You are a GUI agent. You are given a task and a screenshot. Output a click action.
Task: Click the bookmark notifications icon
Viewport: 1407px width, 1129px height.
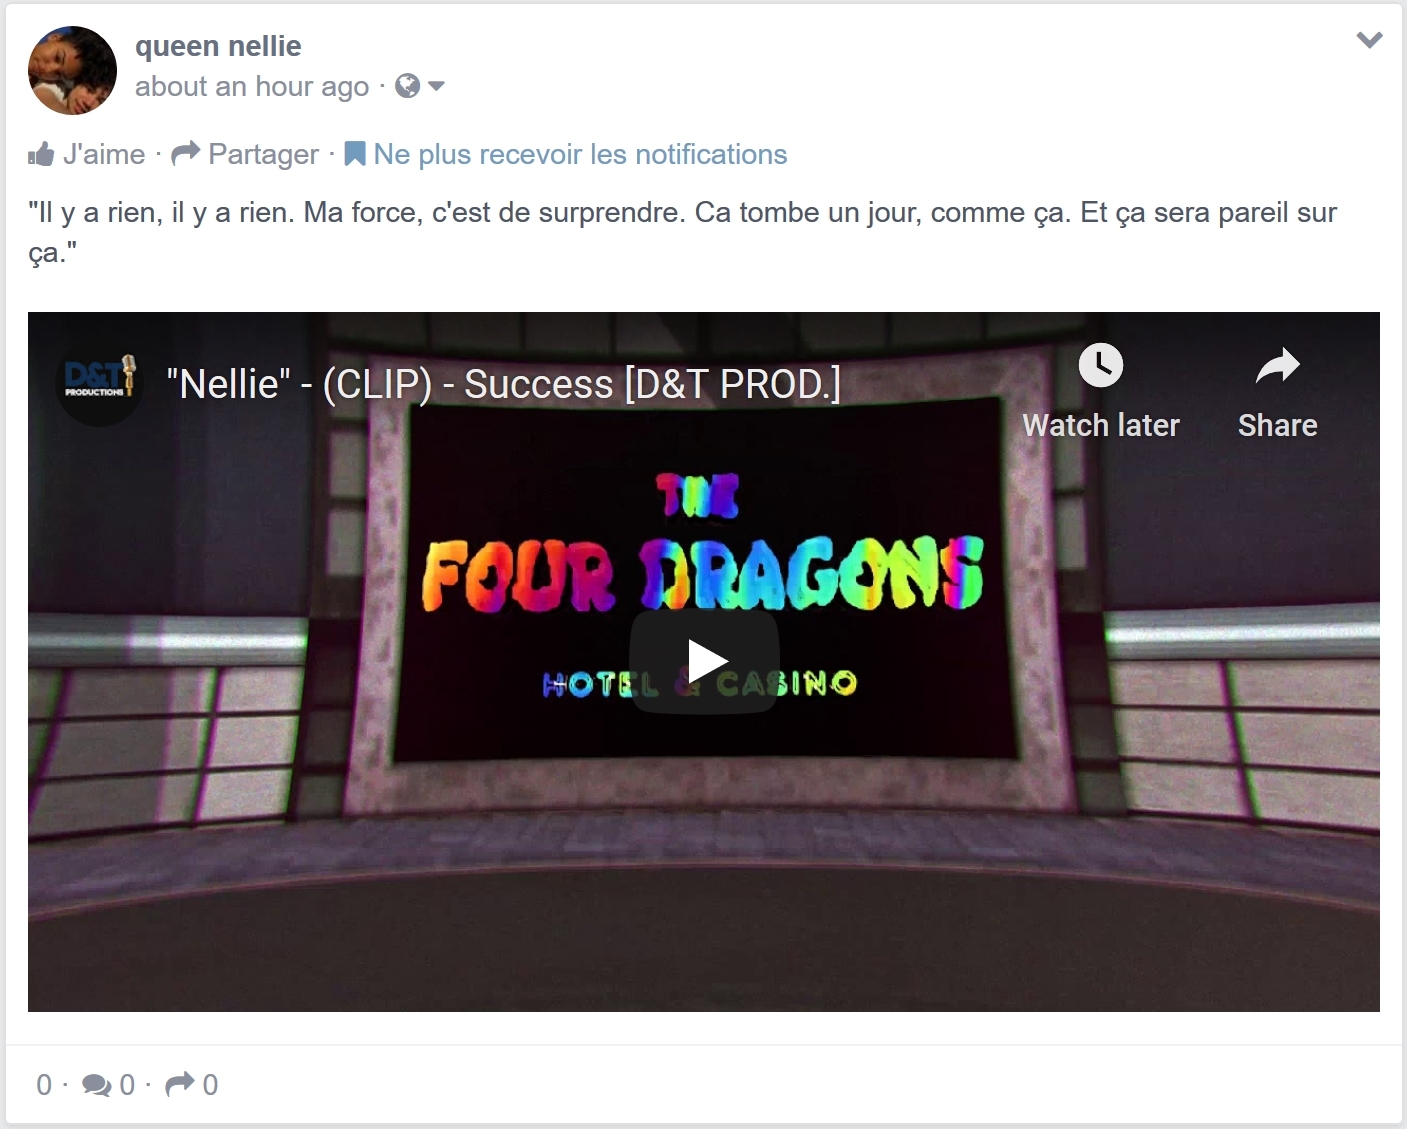[x=354, y=154]
